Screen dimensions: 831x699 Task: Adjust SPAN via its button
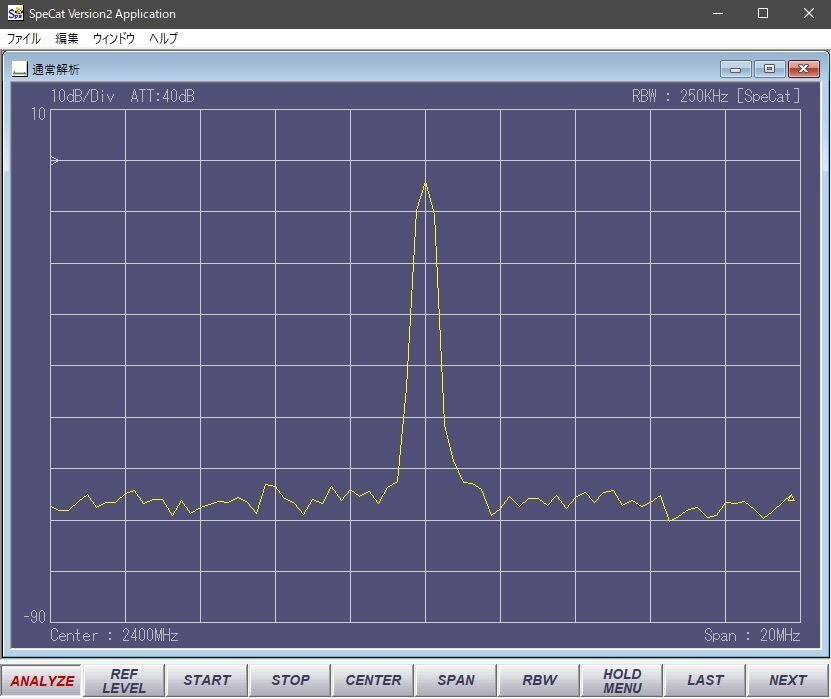click(456, 680)
